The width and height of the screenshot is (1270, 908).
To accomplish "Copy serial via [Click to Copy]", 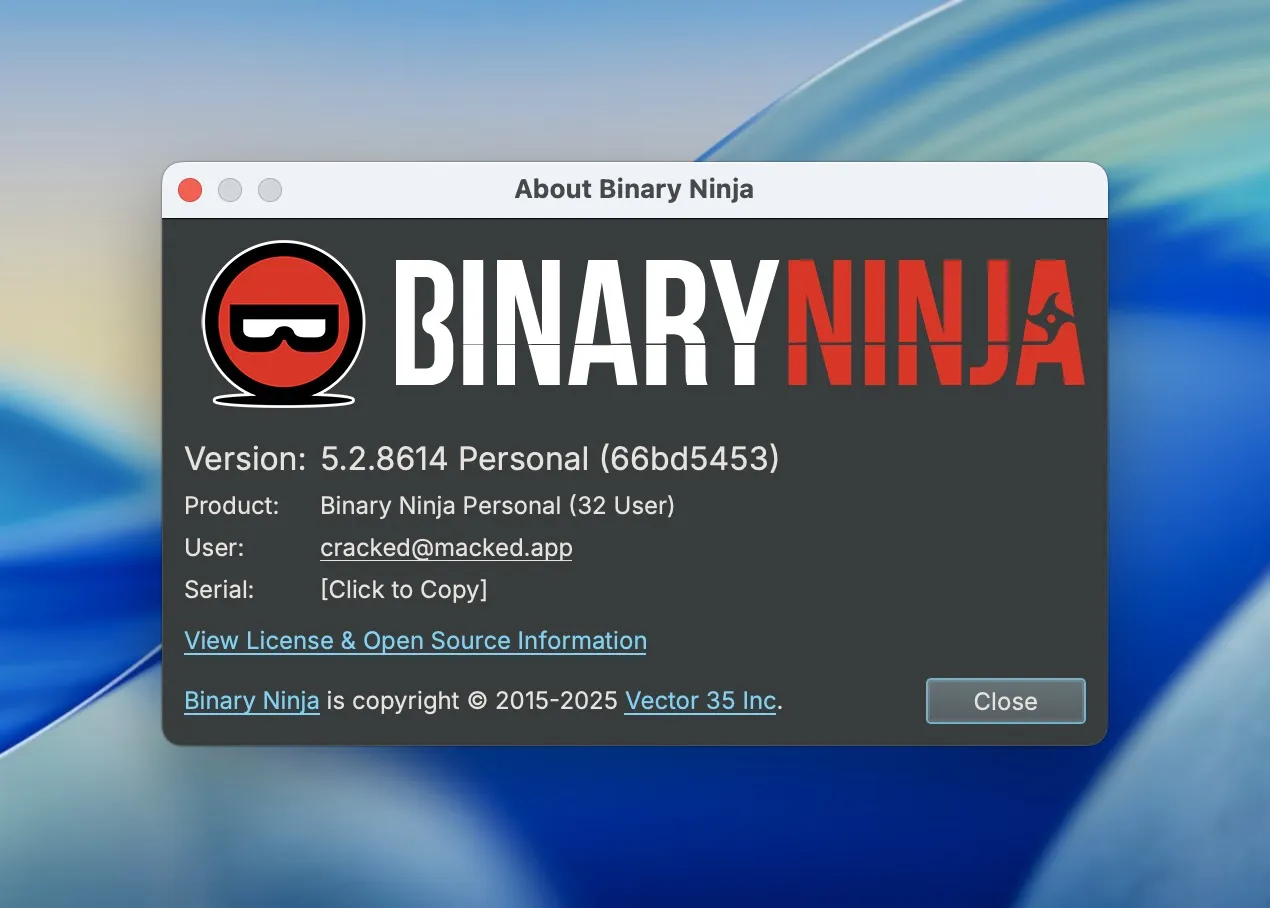I will [403, 590].
